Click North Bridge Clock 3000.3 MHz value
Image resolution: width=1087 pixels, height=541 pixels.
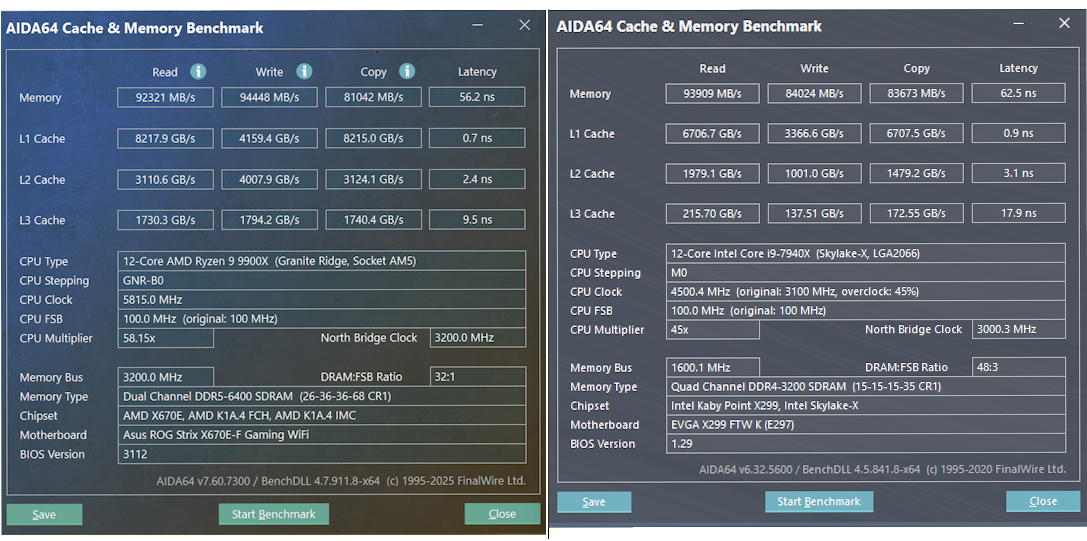tap(1019, 329)
